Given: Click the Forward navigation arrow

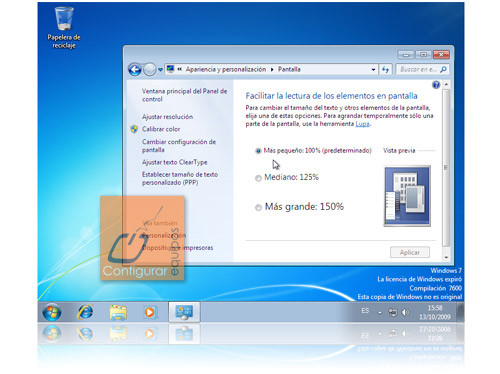Looking at the screenshot, I should click(150, 70).
